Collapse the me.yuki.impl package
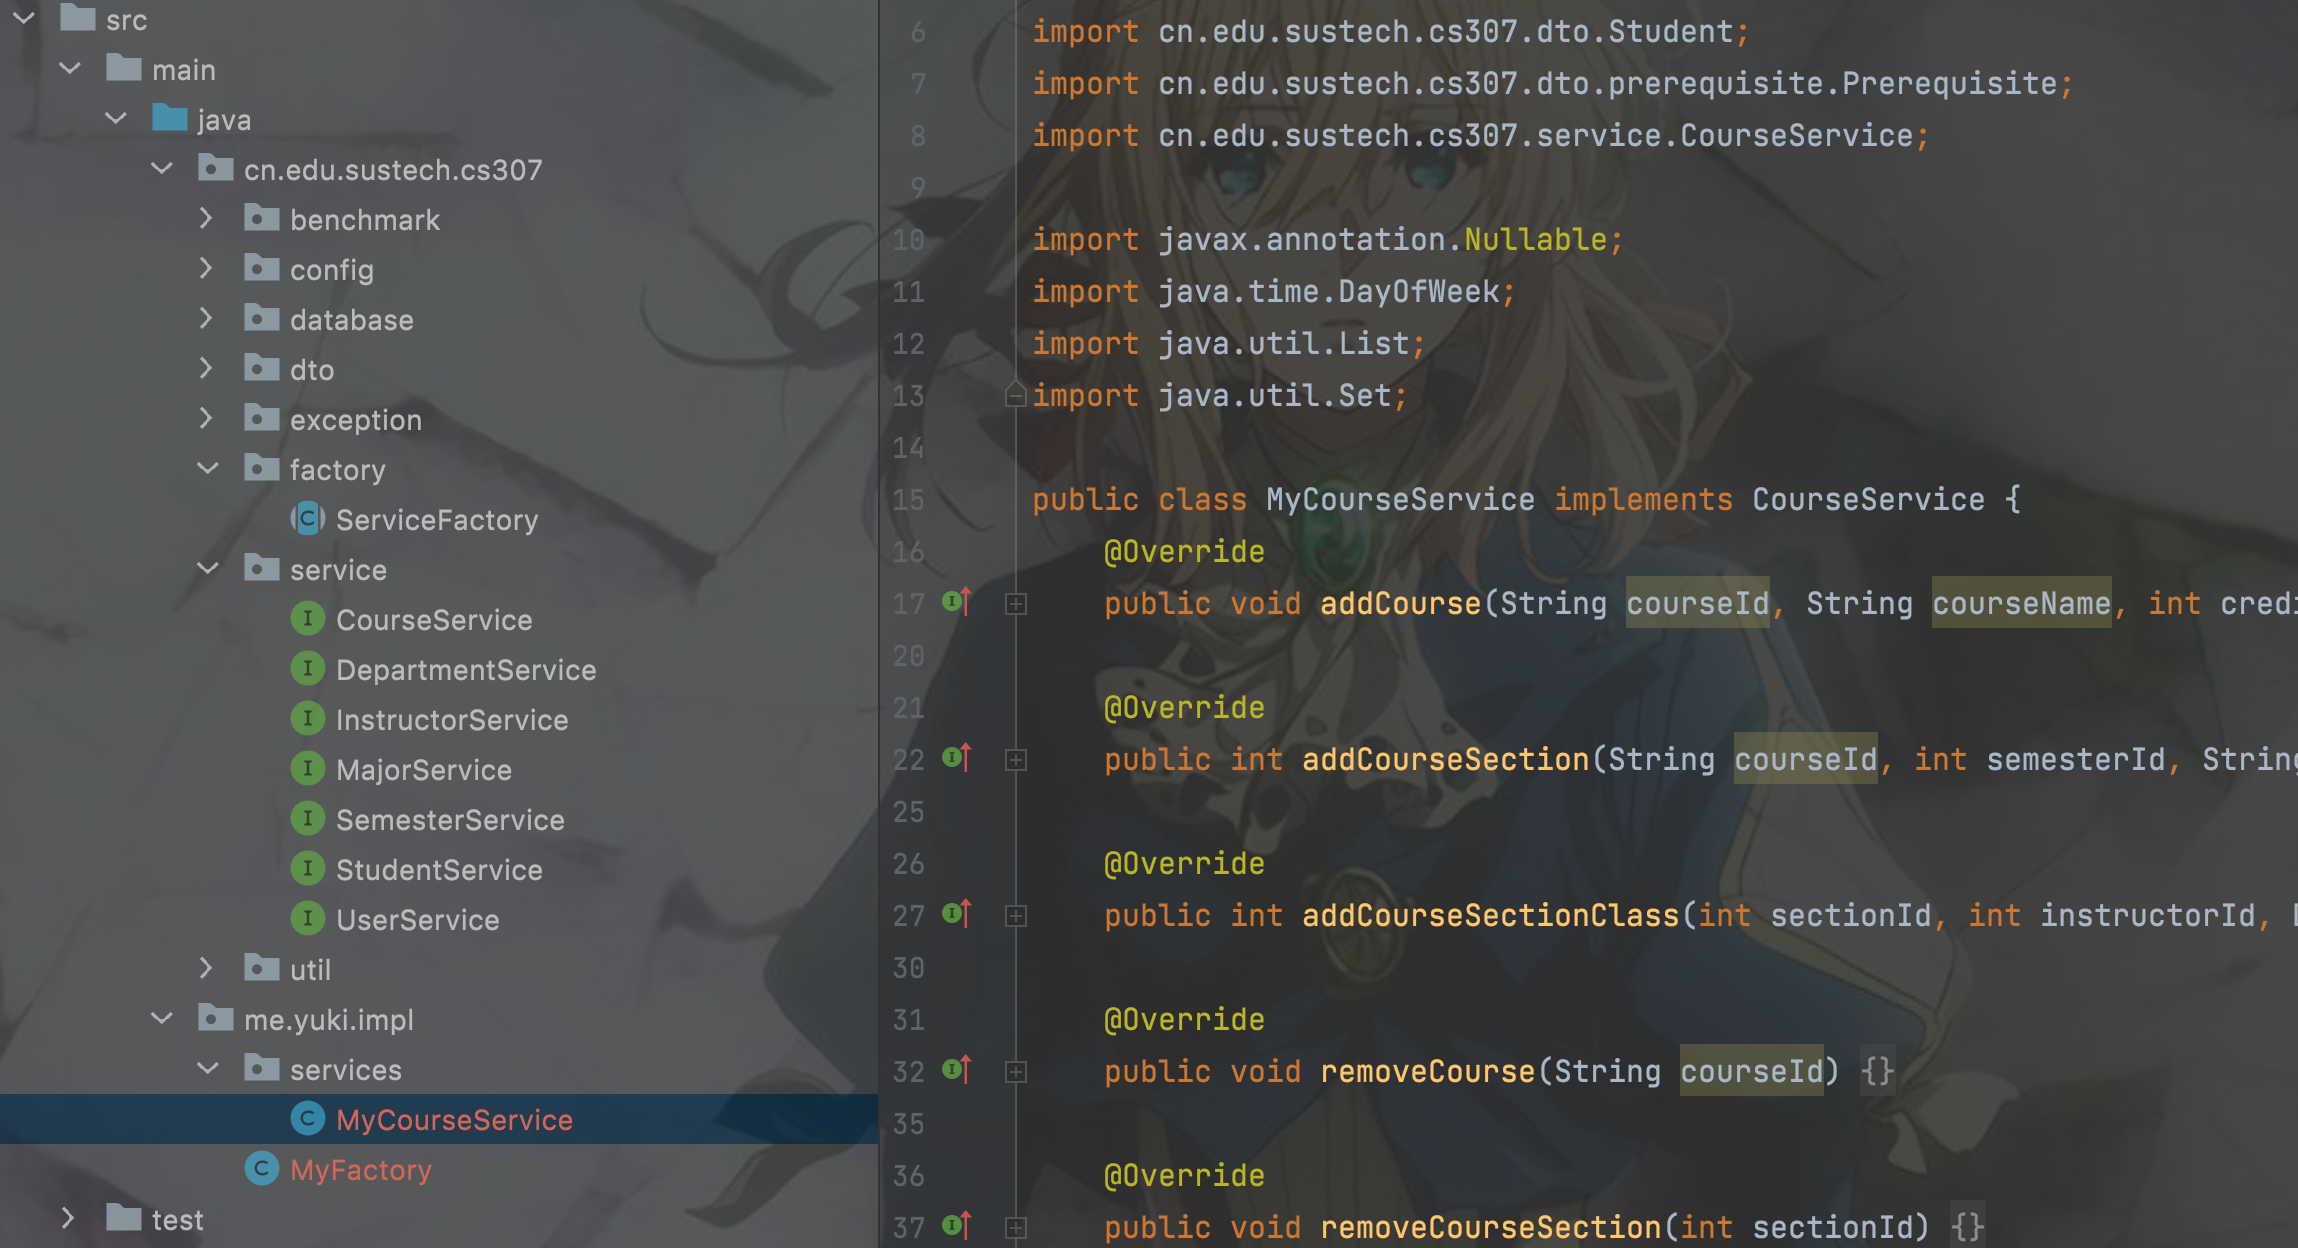The image size is (2298, 1248). click(x=162, y=1019)
